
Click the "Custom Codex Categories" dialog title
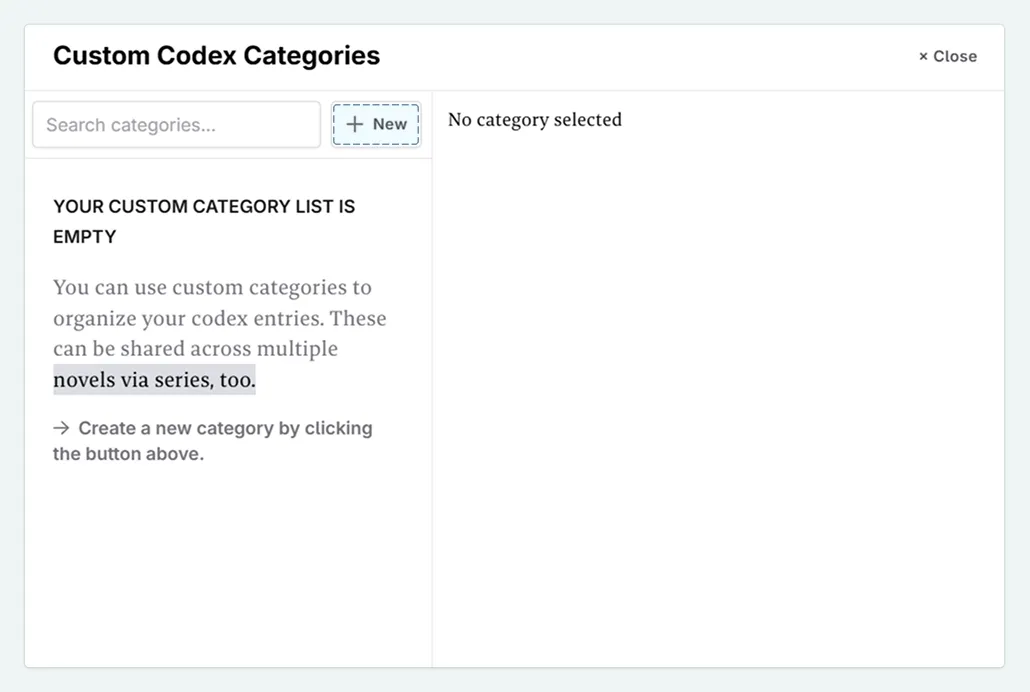click(216, 55)
